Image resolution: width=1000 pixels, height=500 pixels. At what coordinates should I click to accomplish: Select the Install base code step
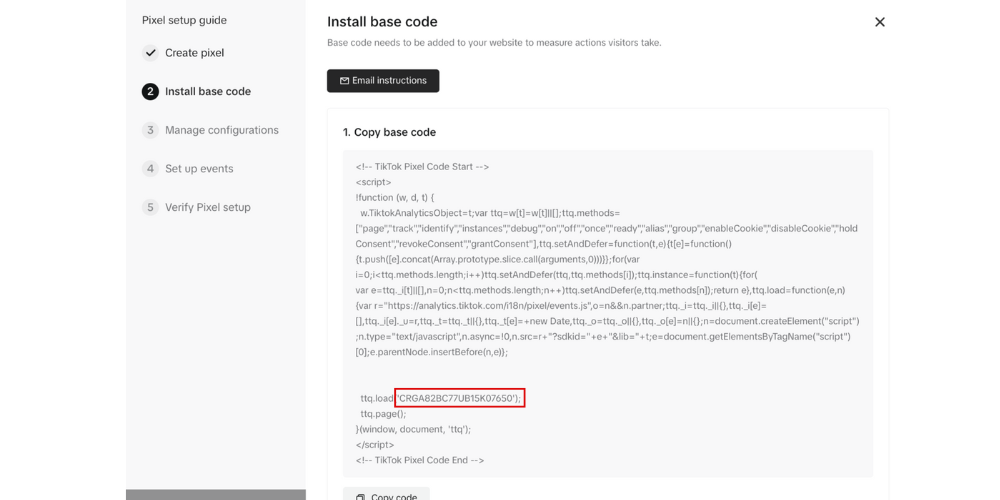click(208, 91)
